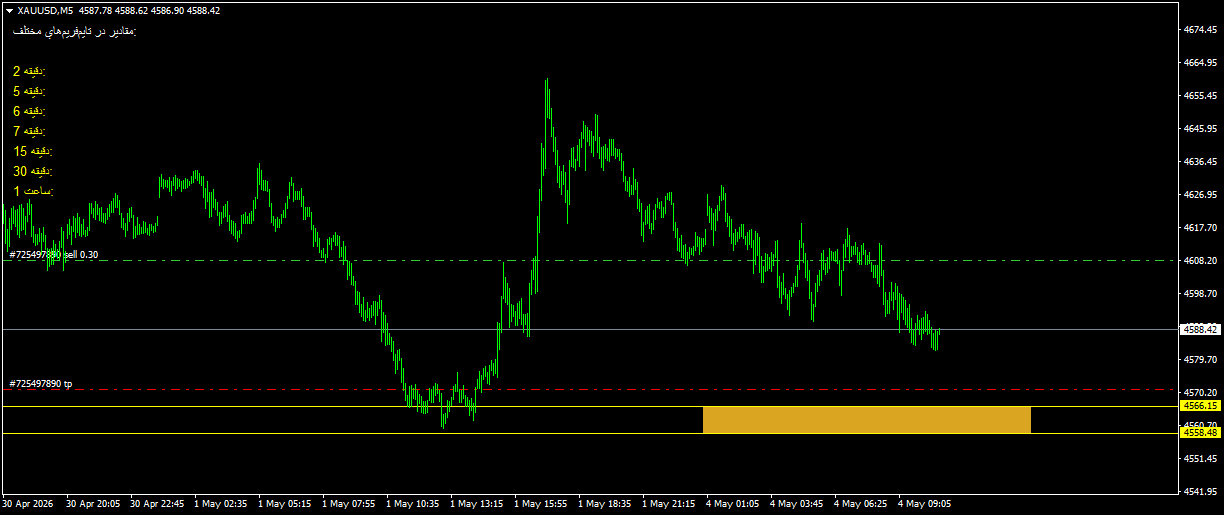Select the #725497890 sell 0.30 order label
Image resolution: width=1224 pixels, height=515 pixels.
[x=54, y=255]
